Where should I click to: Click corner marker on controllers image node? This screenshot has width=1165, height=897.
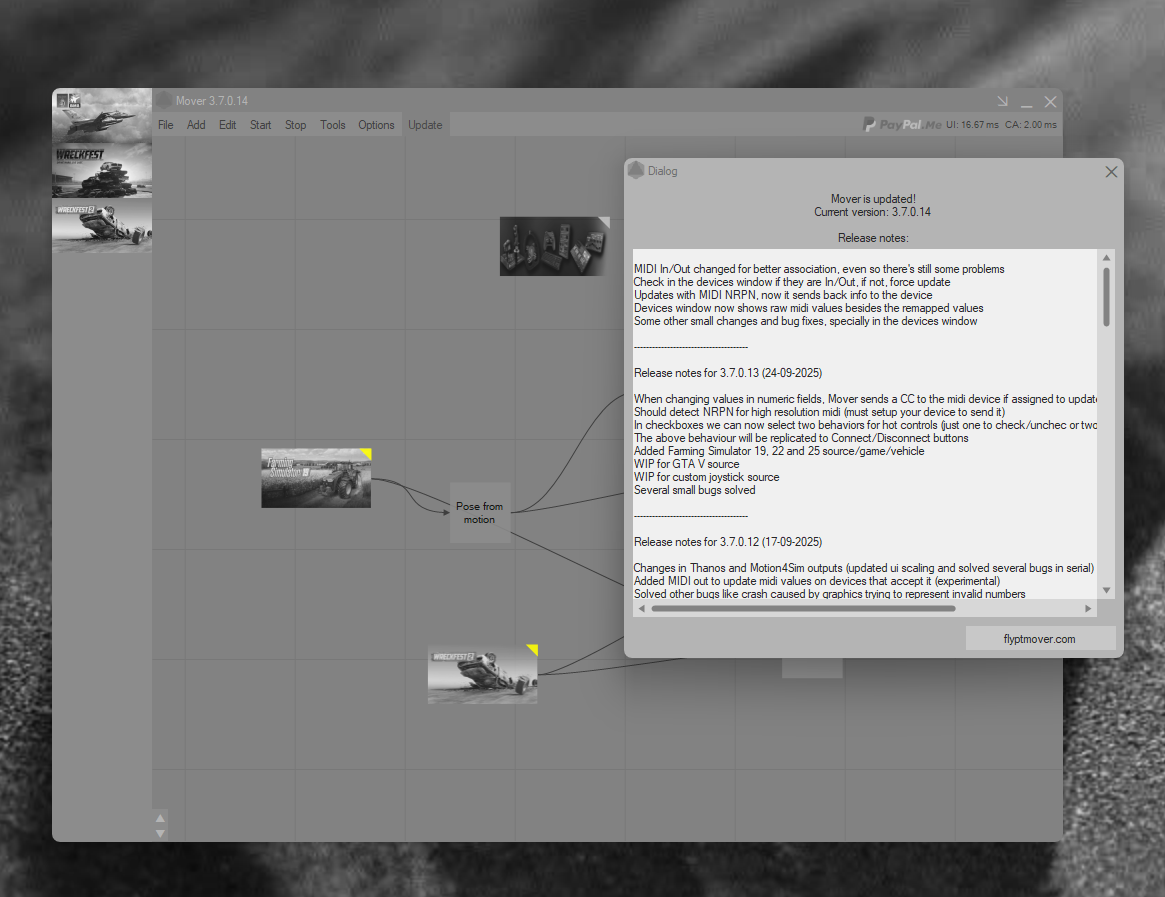pos(605,221)
